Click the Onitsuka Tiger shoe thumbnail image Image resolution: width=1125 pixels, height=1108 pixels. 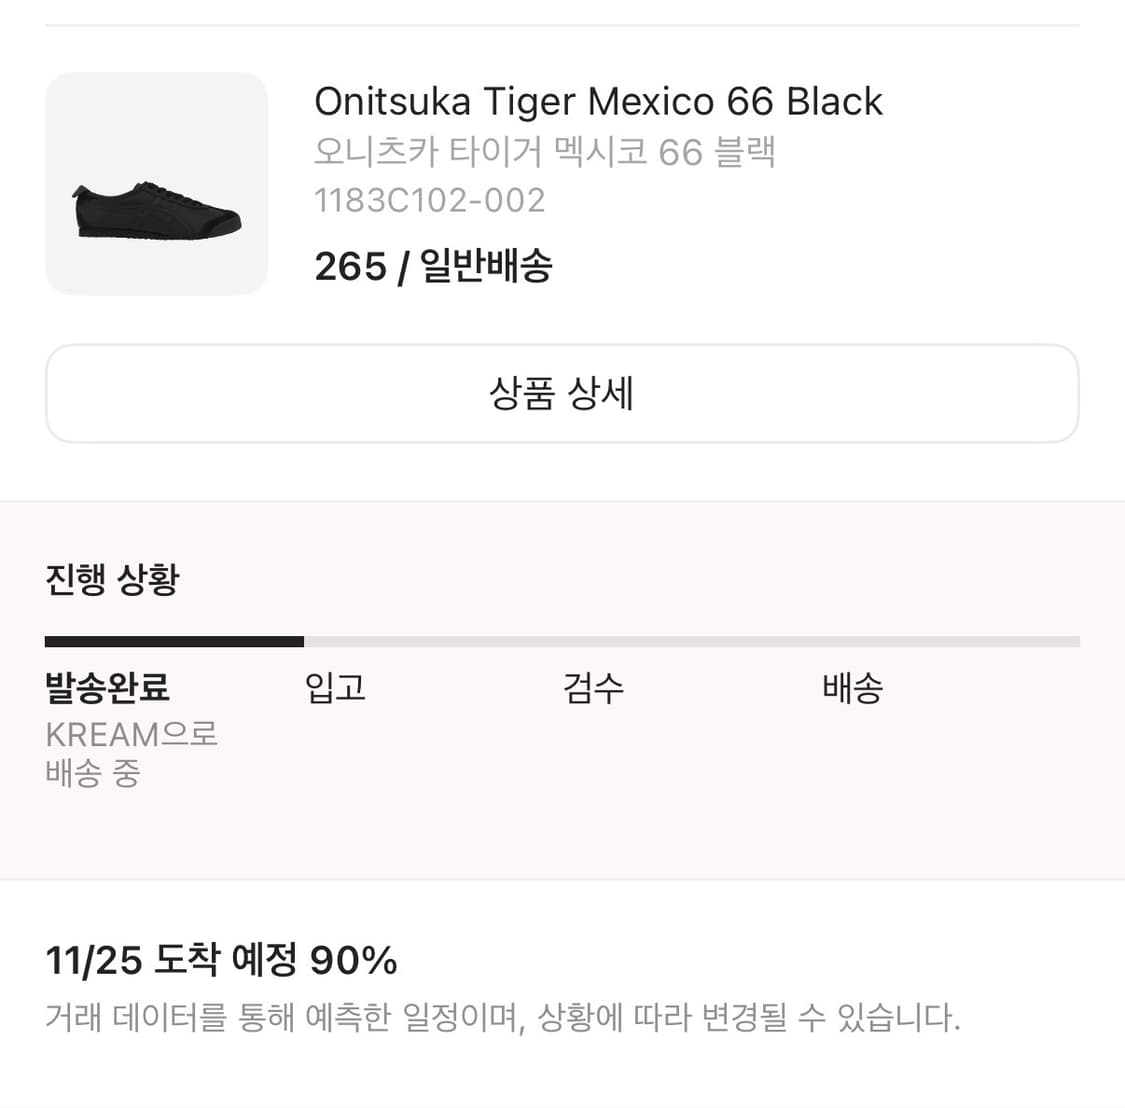pos(155,182)
